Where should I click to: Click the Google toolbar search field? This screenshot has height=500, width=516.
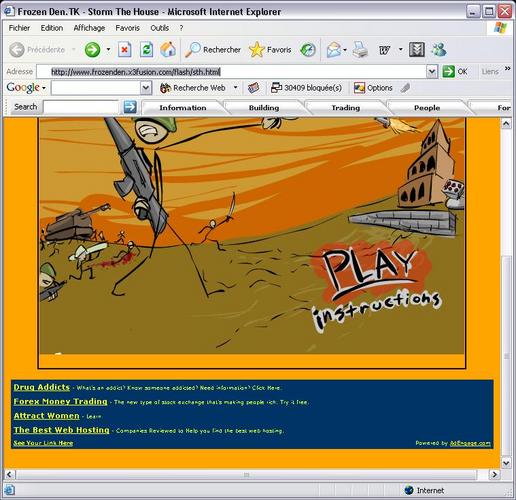[x=96, y=88]
